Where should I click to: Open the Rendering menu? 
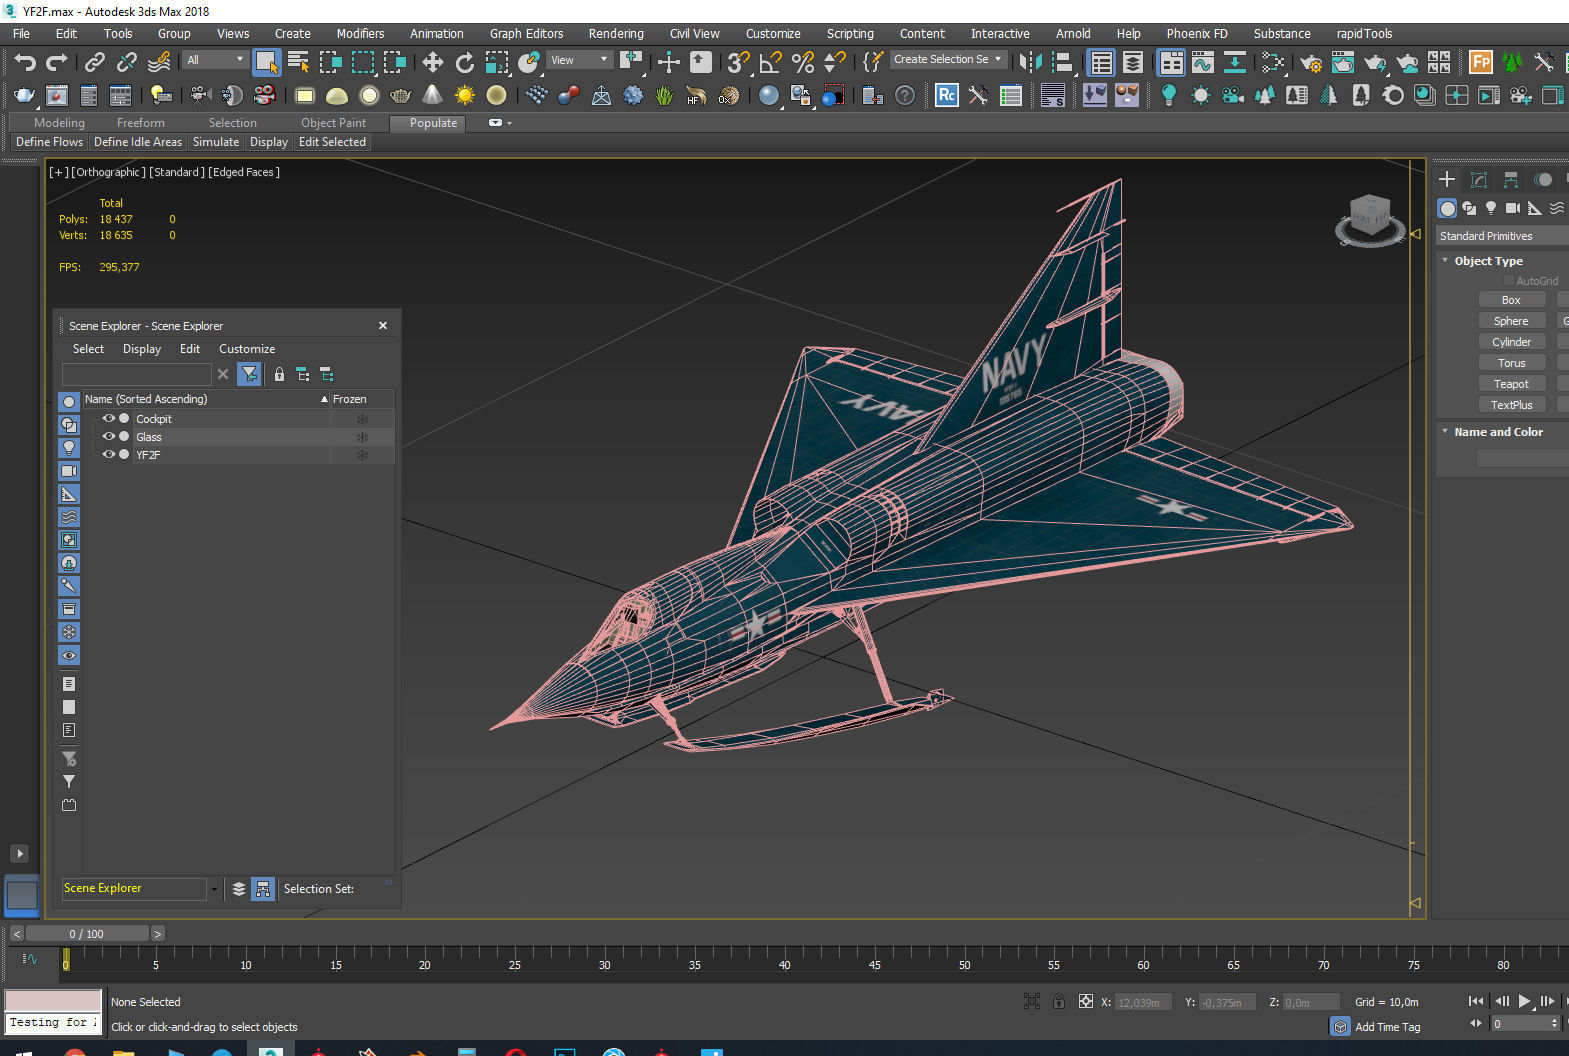pyautogui.click(x=616, y=34)
